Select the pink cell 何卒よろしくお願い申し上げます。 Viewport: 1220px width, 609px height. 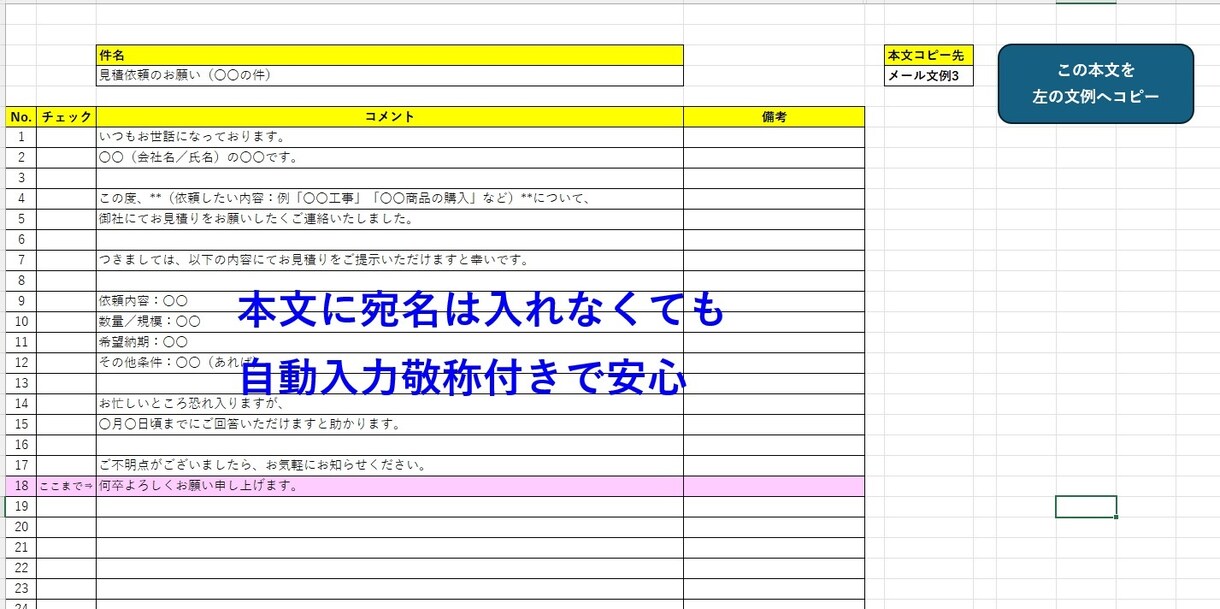(390, 486)
